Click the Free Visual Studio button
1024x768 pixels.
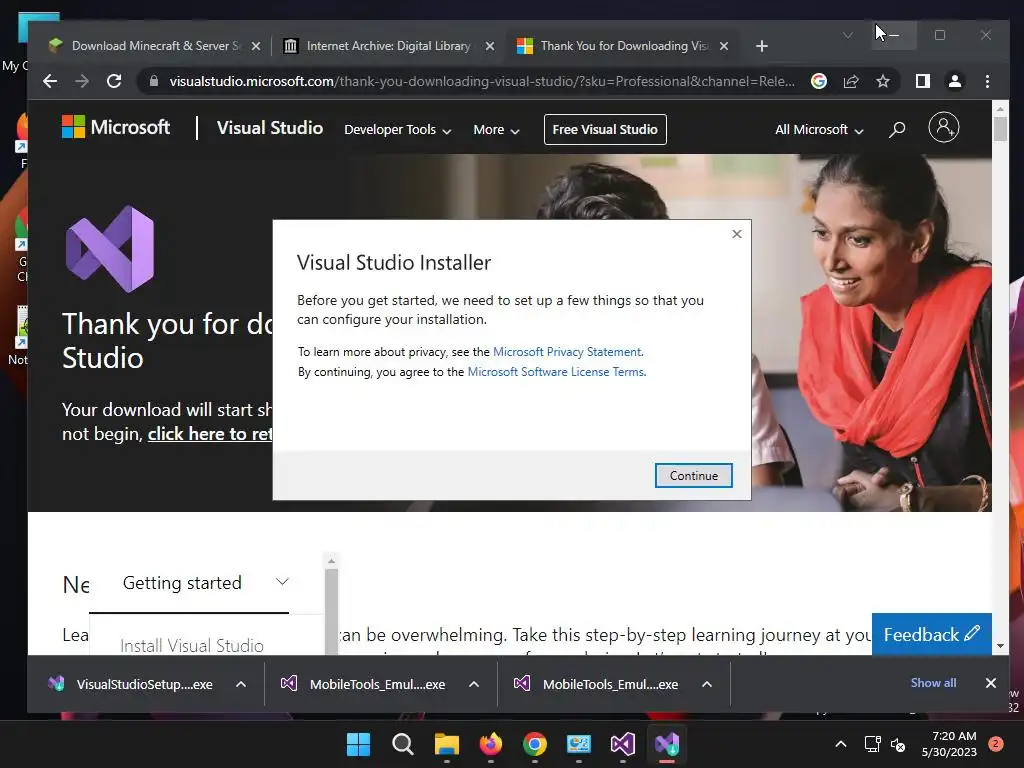(x=605, y=129)
